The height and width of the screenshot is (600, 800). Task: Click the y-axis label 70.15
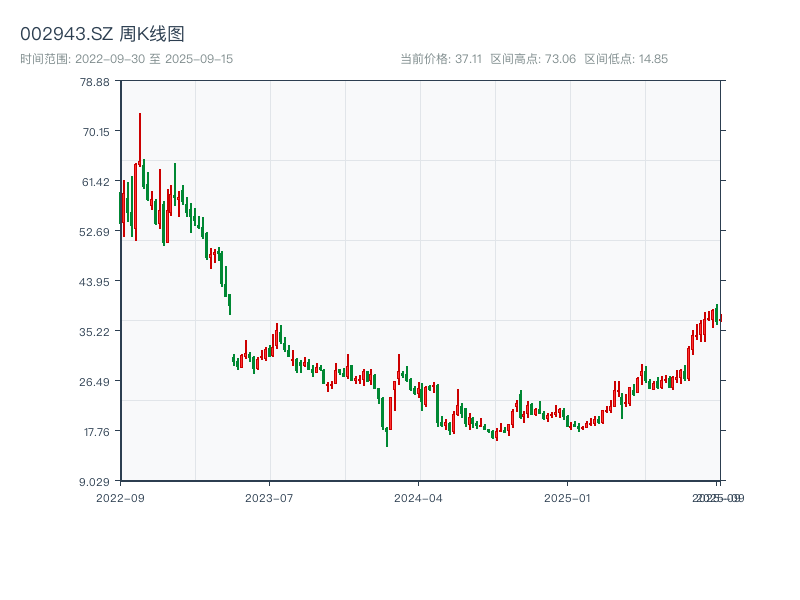click(96, 132)
